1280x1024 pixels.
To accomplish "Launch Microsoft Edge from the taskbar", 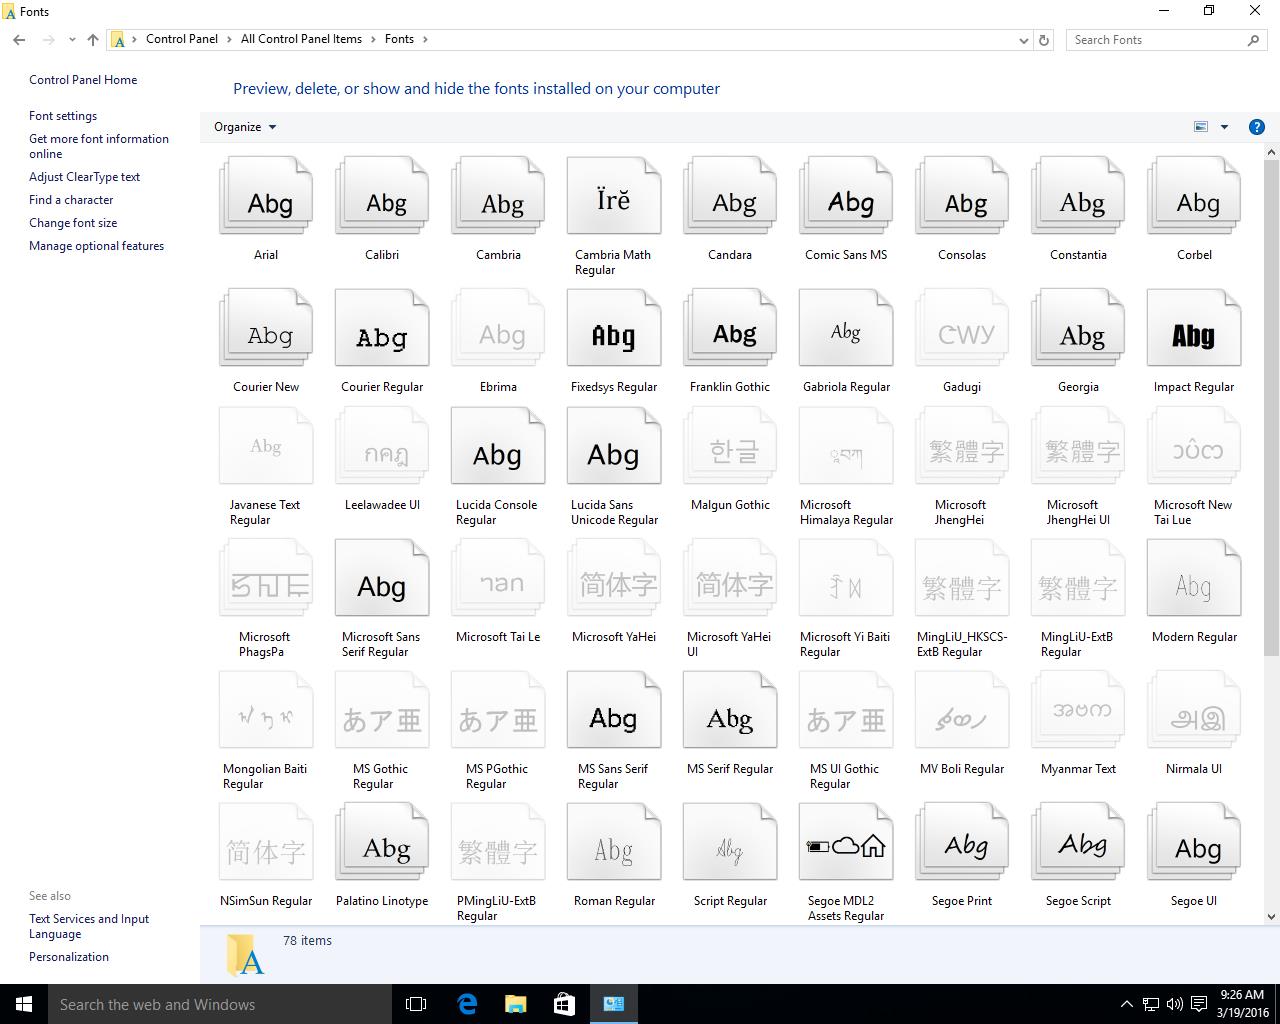I will (466, 1004).
